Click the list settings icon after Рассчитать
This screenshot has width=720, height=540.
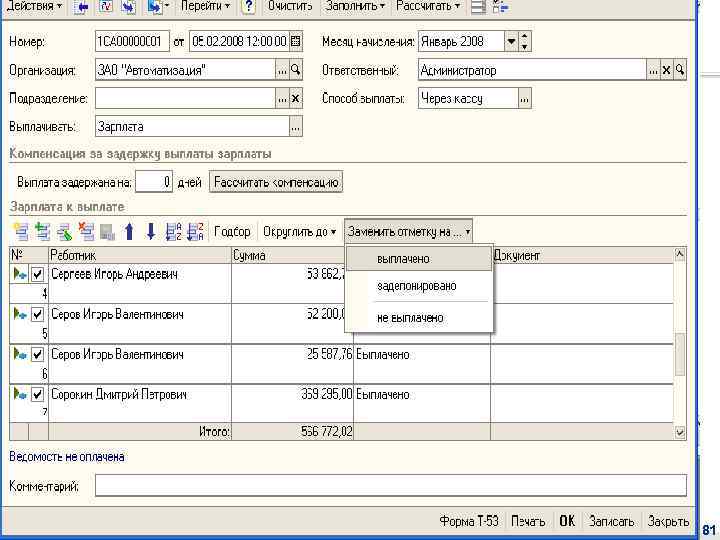pyautogui.click(x=478, y=6)
